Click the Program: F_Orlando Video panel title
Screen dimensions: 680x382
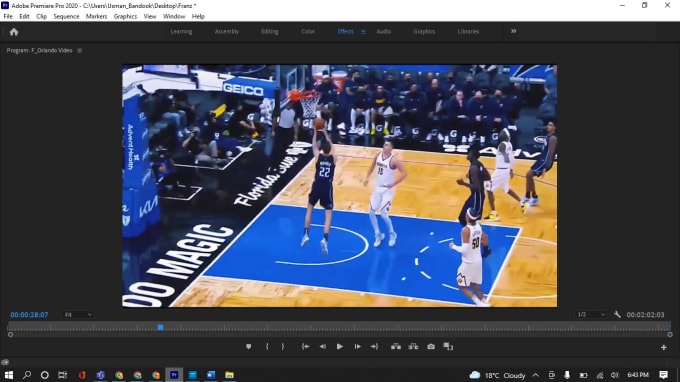pos(39,51)
